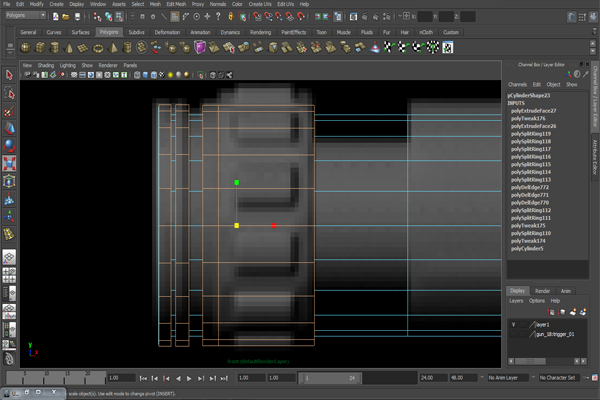Image resolution: width=600 pixels, height=400 pixels.
Task: Open viewport Shading menu
Action: (46, 65)
